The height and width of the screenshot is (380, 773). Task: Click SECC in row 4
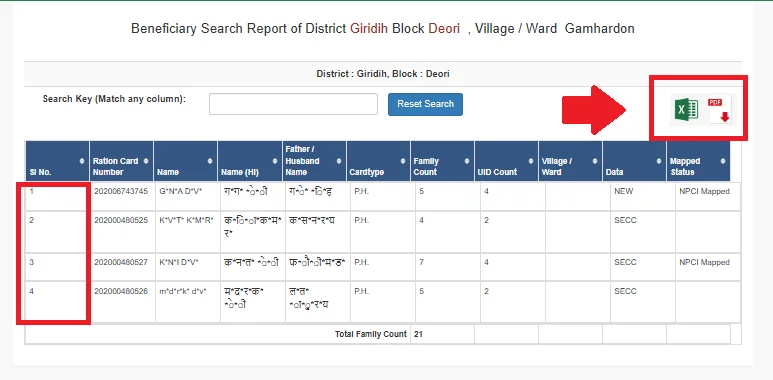click(x=625, y=291)
